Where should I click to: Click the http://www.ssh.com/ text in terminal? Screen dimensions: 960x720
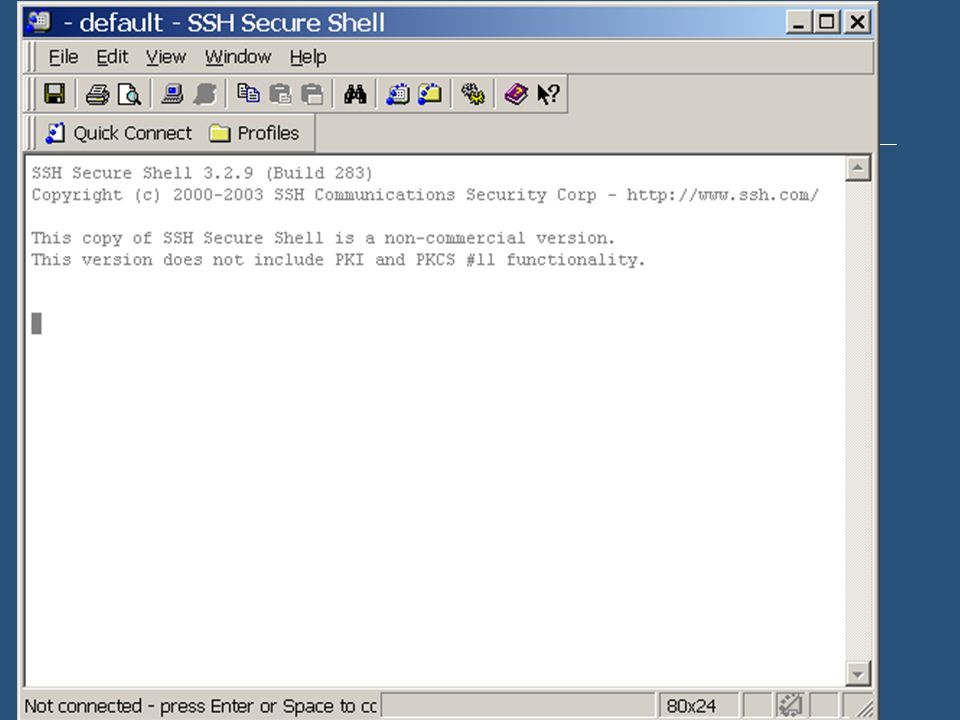[x=722, y=195]
